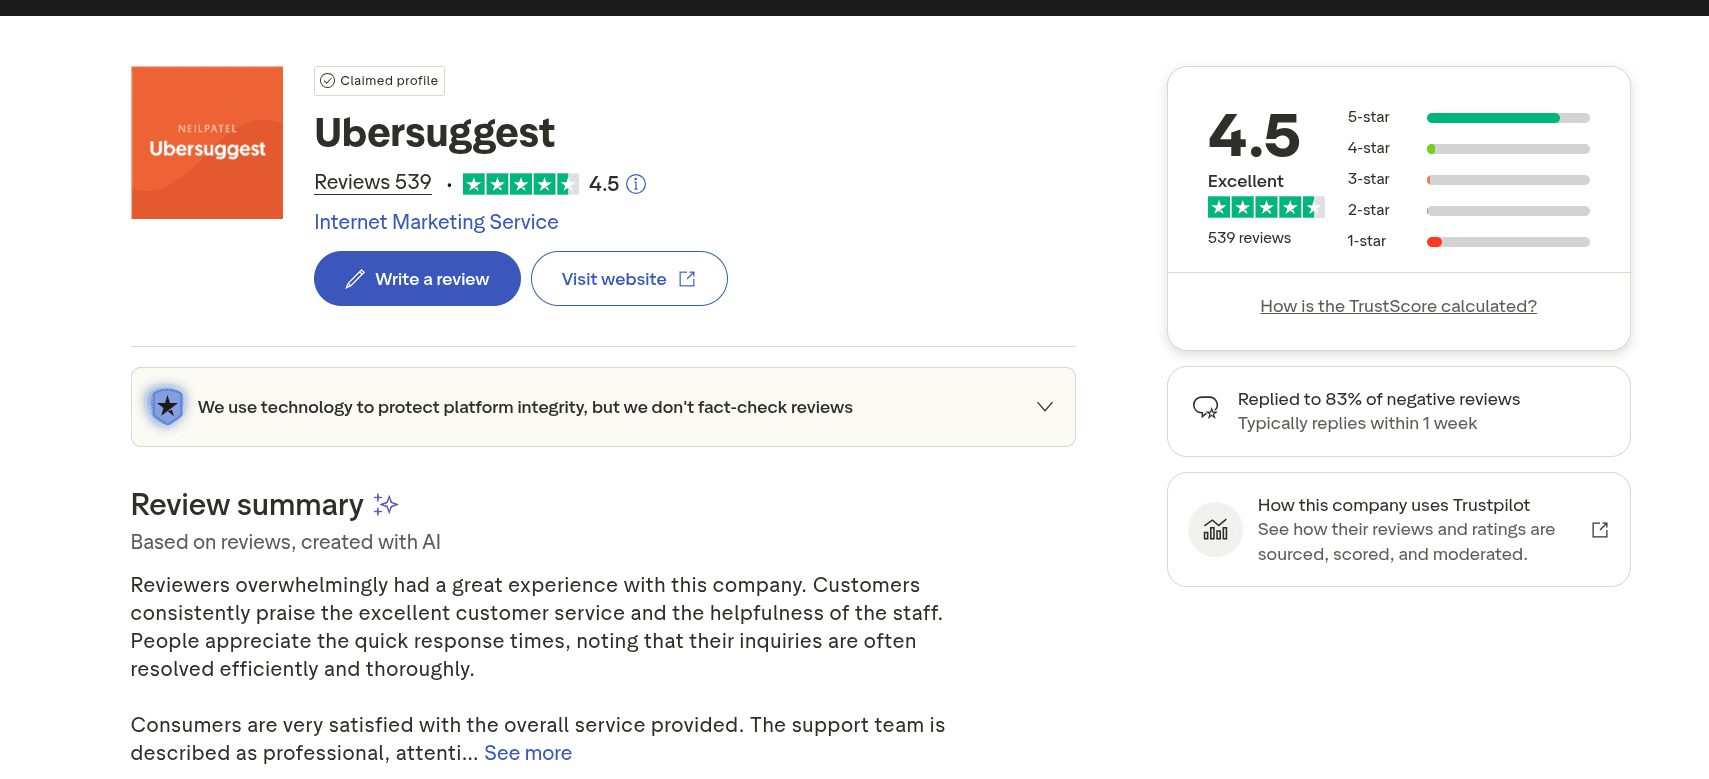Expand the platform integrity notice chevron
This screenshot has height=779, width=1709.
tap(1045, 407)
